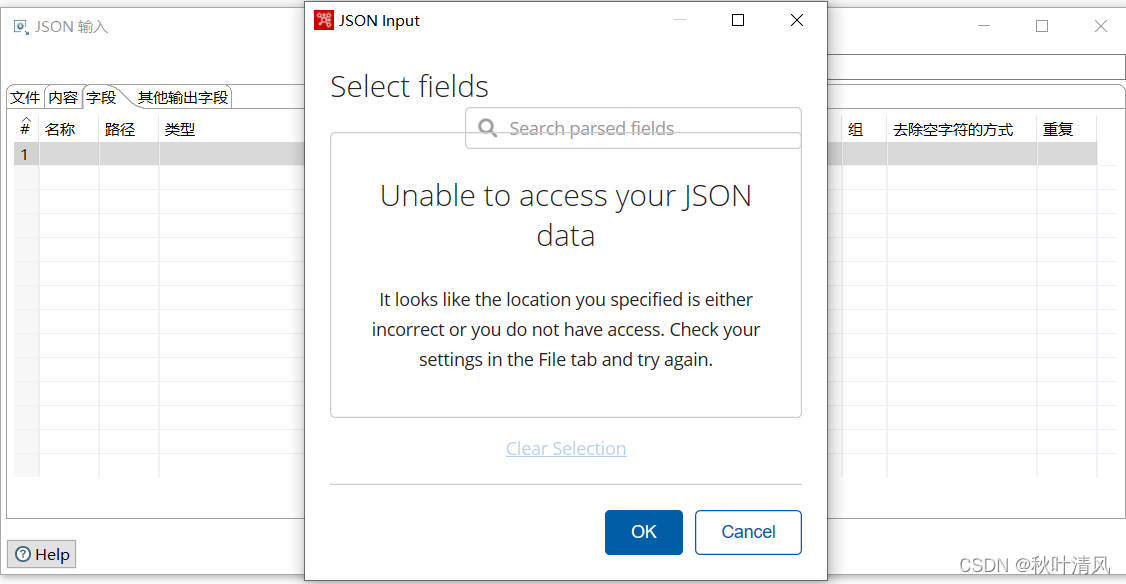Switch to the 内容 tab
The image size is (1126, 584).
tap(62, 96)
